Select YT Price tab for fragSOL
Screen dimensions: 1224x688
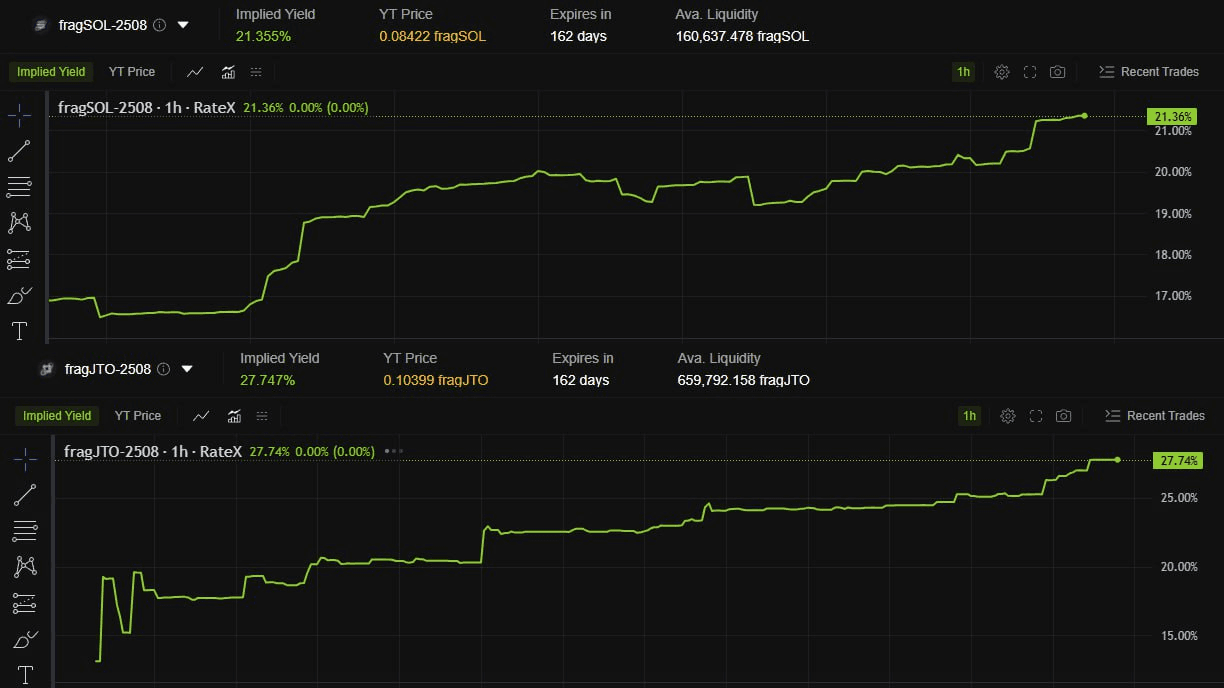[x=132, y=72]
